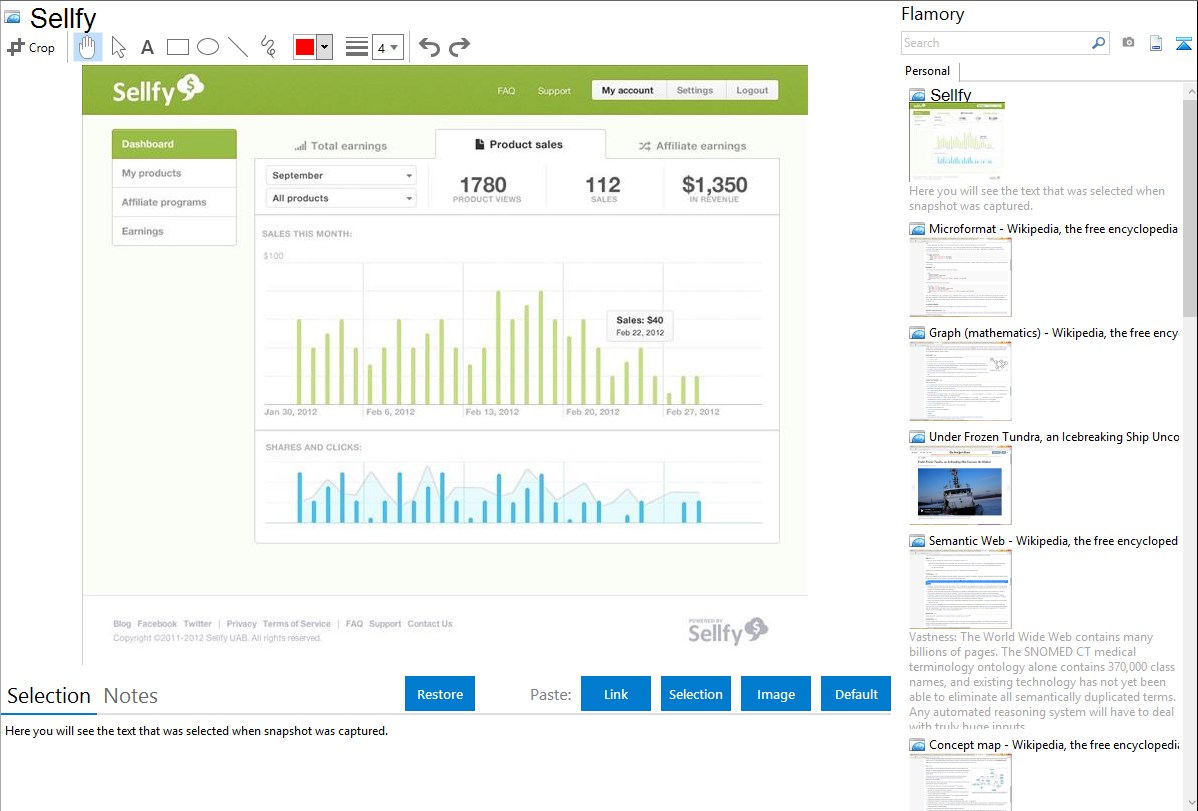Open the Microformat snapshot thumbnail

[x=960, y=277]
